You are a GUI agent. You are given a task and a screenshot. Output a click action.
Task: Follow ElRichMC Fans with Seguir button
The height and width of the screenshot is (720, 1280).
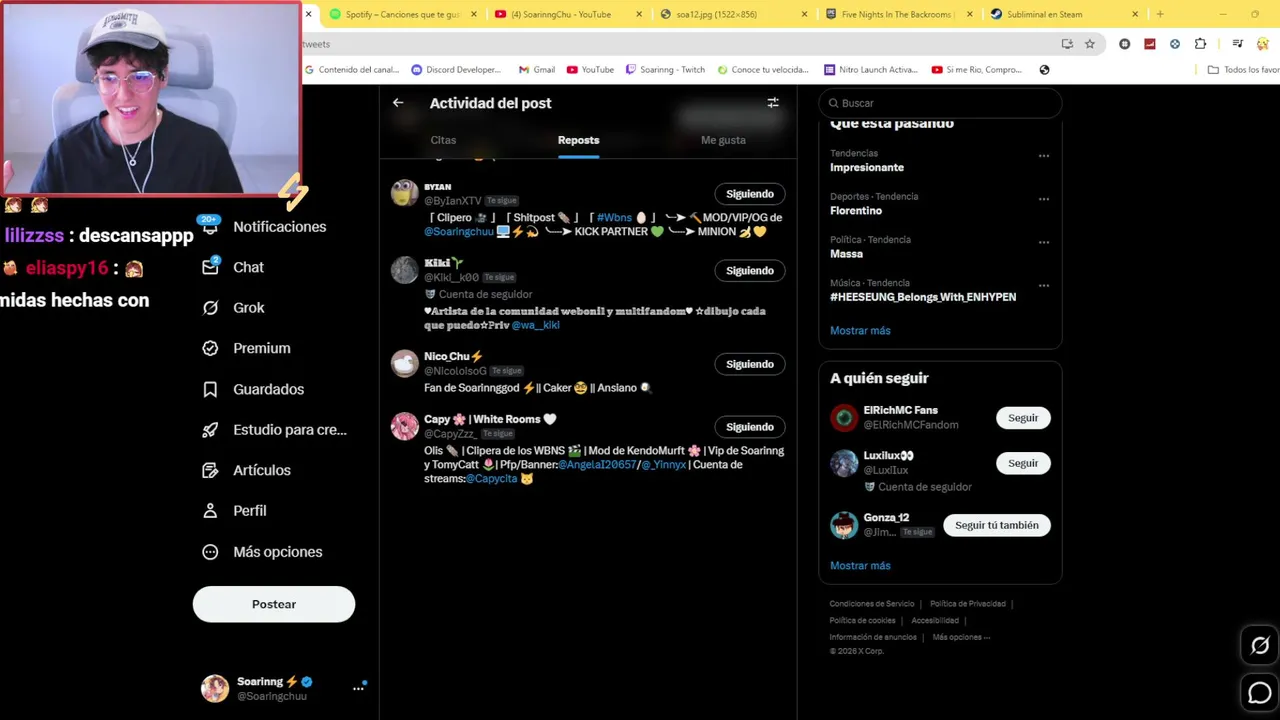coord(1023,418)
